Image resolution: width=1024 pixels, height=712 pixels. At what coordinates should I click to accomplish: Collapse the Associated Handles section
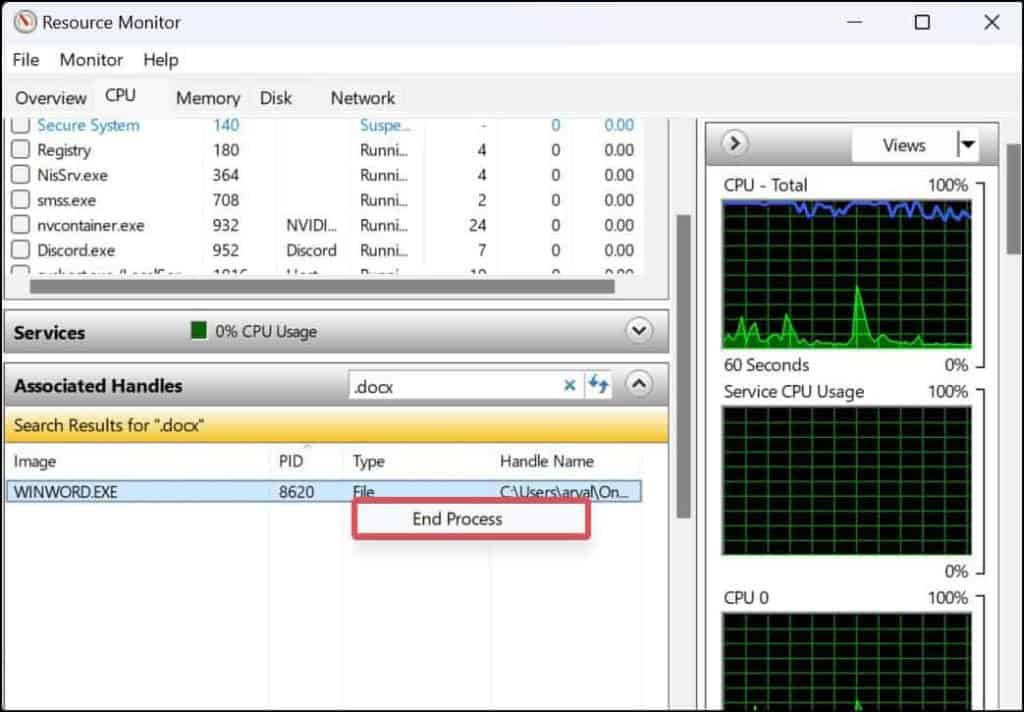click(638, 384)
